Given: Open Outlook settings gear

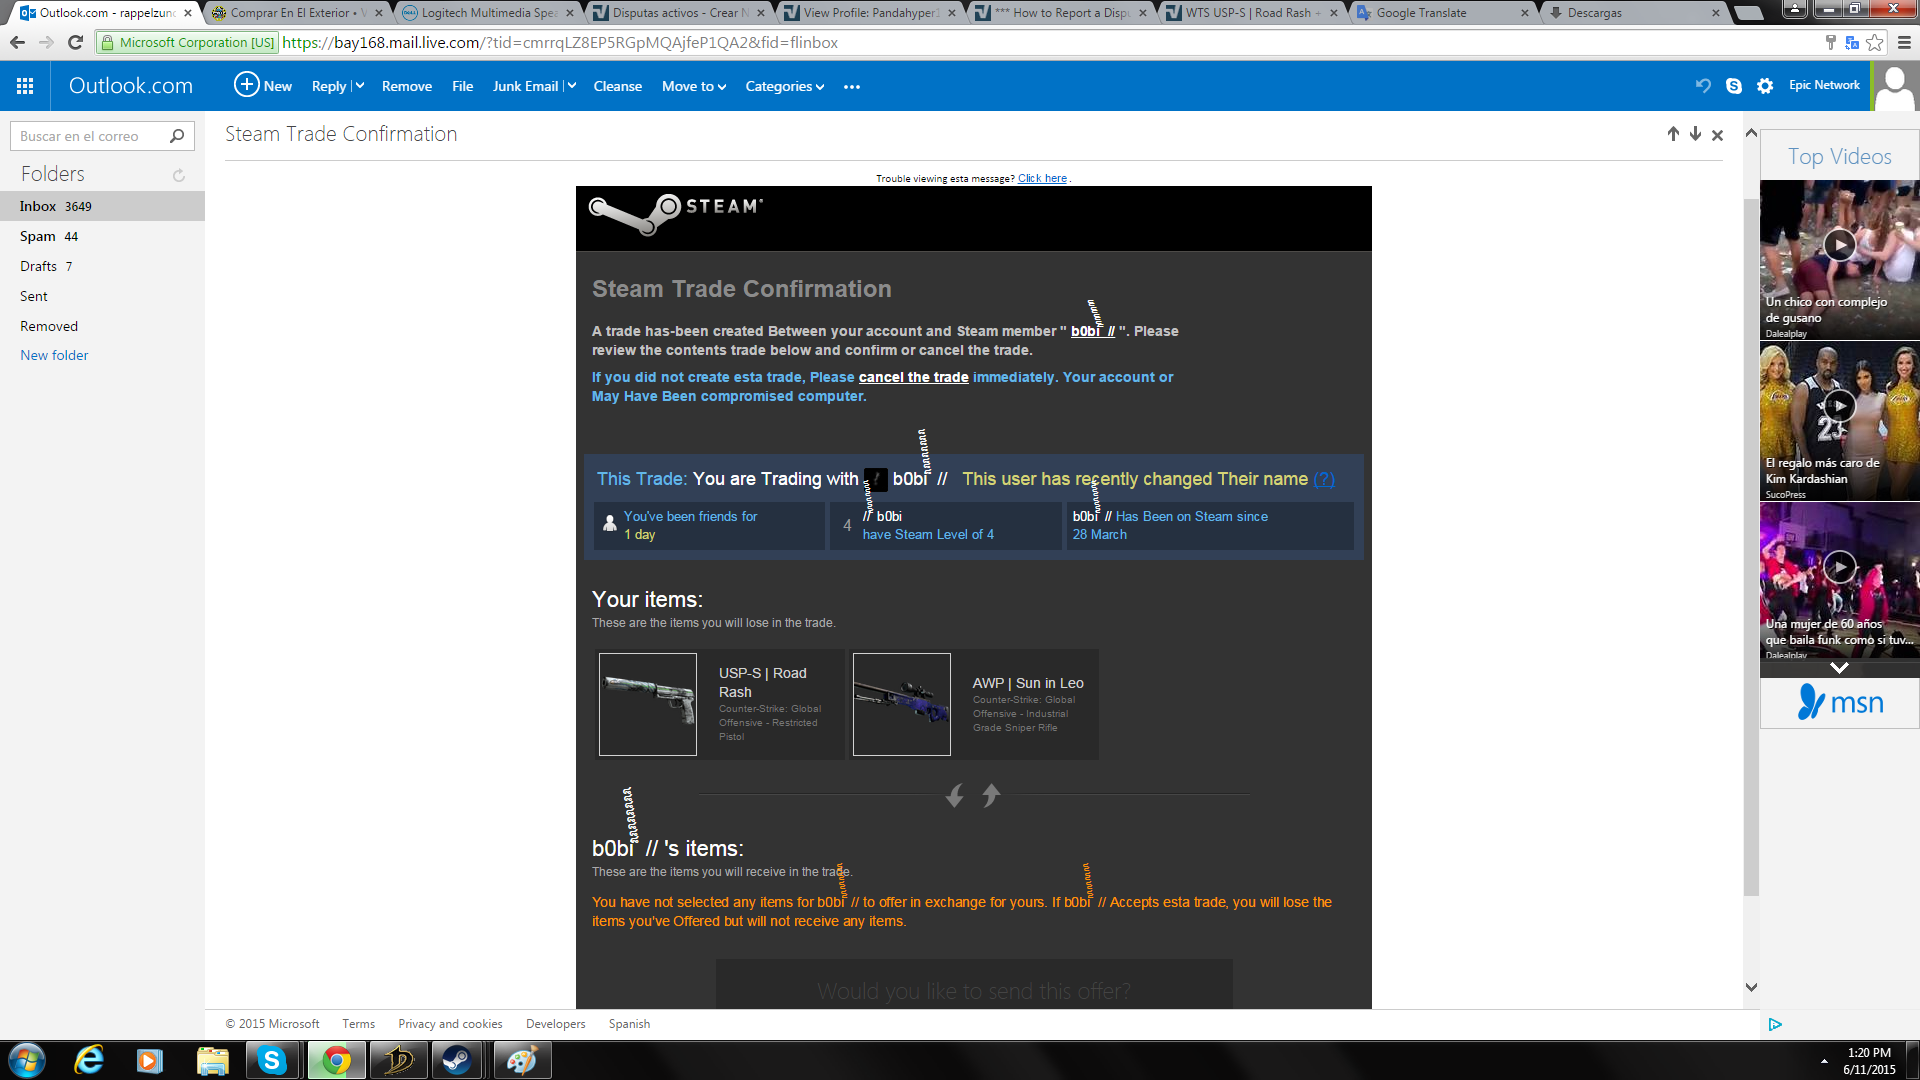Looking at the screenshot, I should [x=1765, y=86].
